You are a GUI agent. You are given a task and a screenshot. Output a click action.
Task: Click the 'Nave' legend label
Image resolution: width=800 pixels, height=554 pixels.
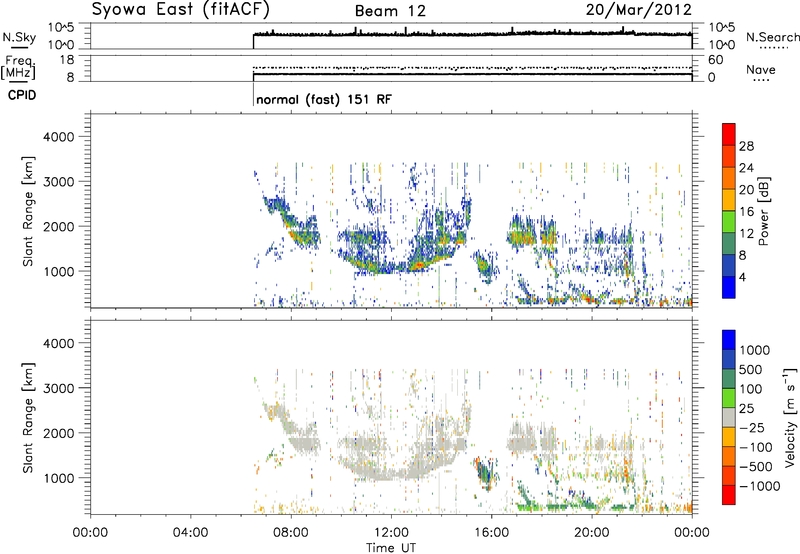[761, 69]
